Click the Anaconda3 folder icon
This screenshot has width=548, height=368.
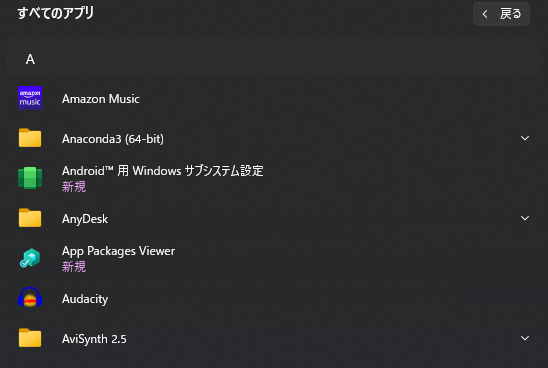point(30,138)
